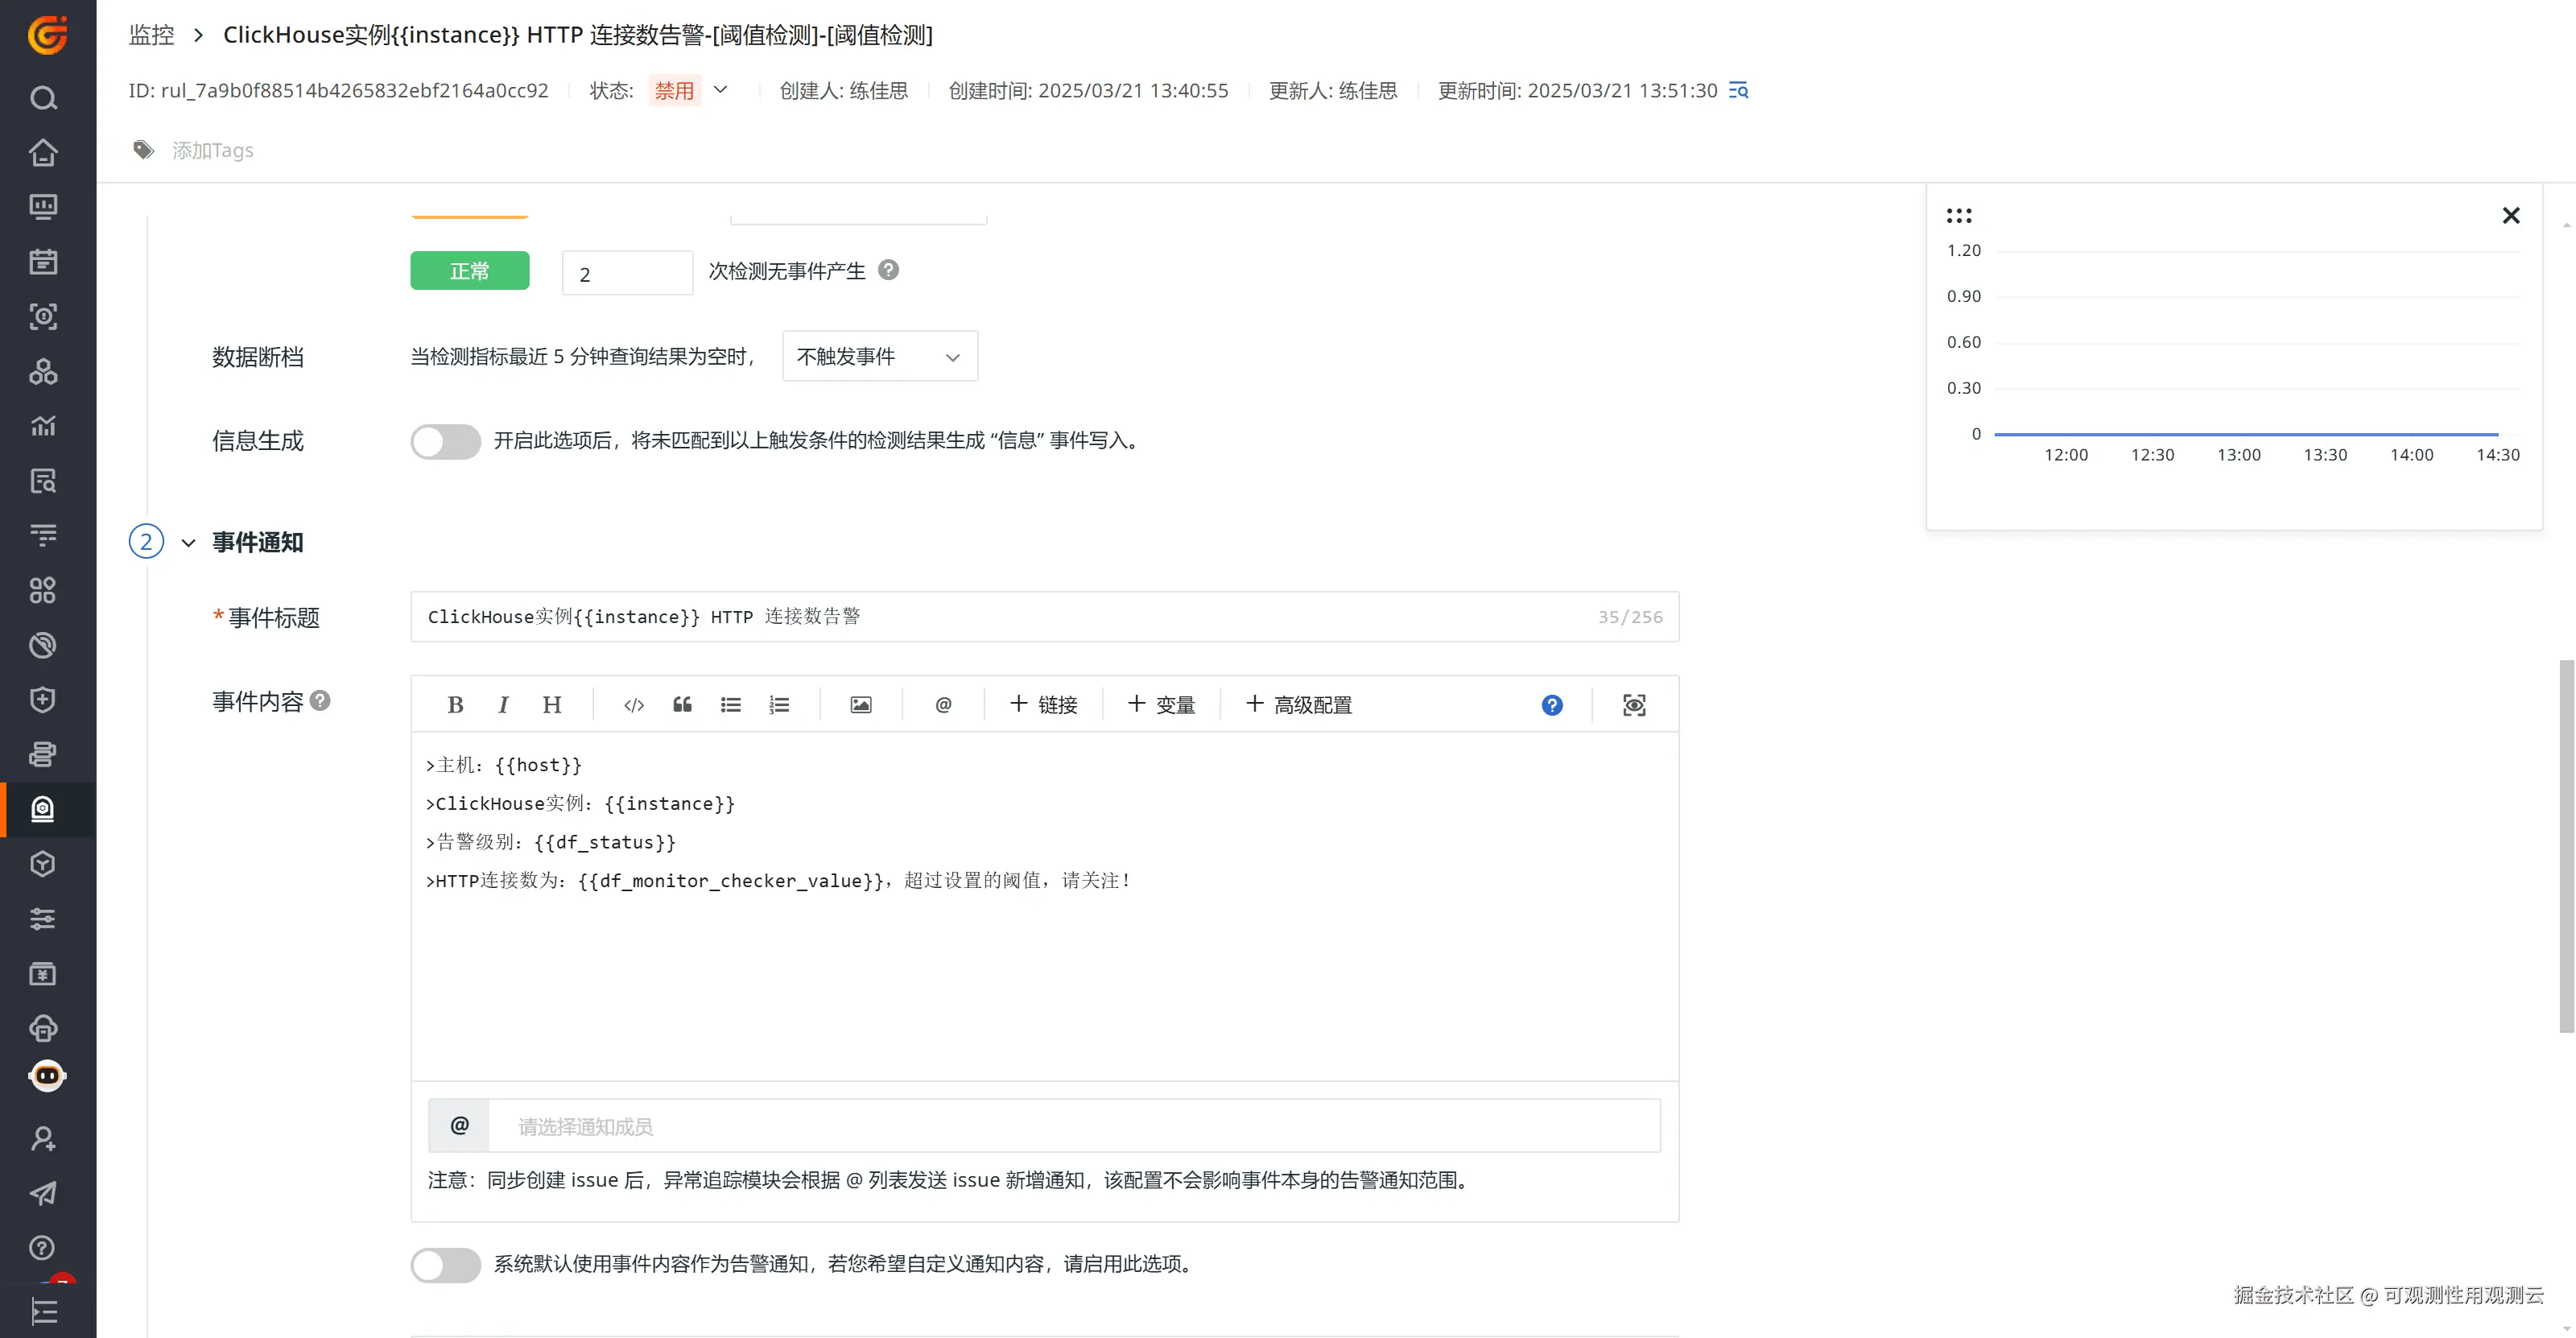This screenshot has height=1338, width=2576.
Task: Open the sliders management sidebar icon
Action: [43, 919]
